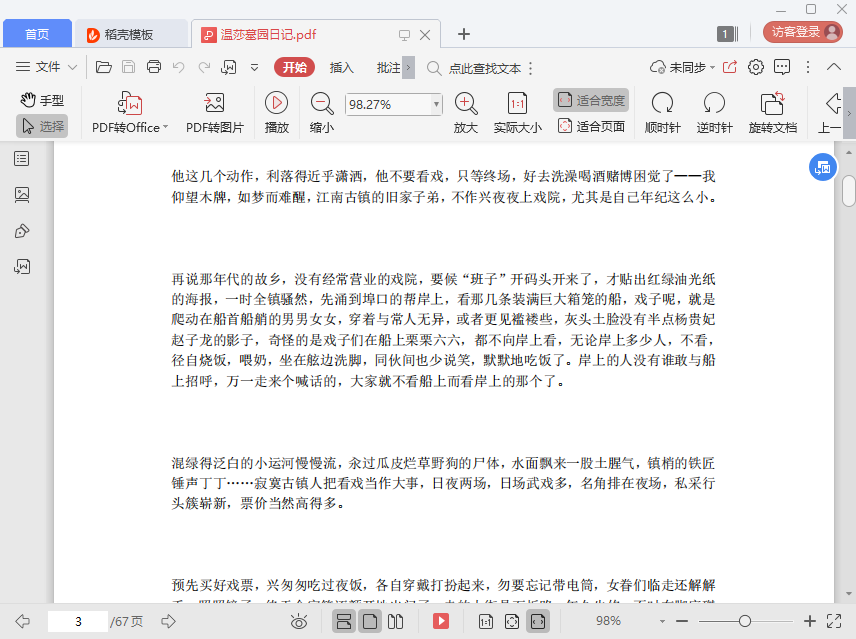This screenshot has width=856, height=639.
Task: Switch to single page view mode
Action: [x=370, y=621]
